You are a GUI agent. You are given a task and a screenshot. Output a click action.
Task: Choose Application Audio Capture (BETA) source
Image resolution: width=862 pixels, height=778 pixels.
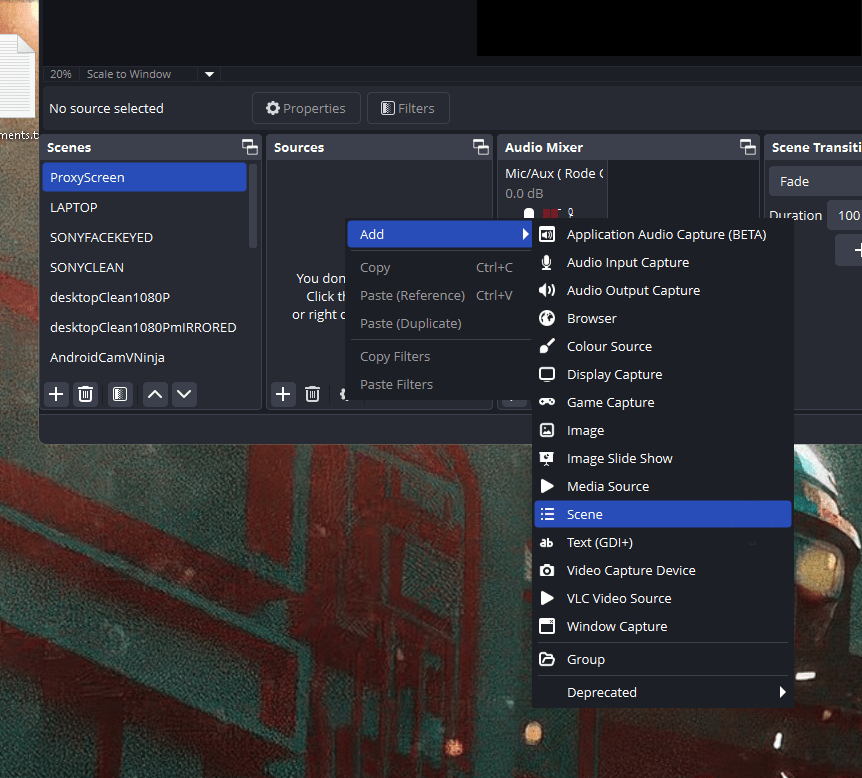(662, 234)
